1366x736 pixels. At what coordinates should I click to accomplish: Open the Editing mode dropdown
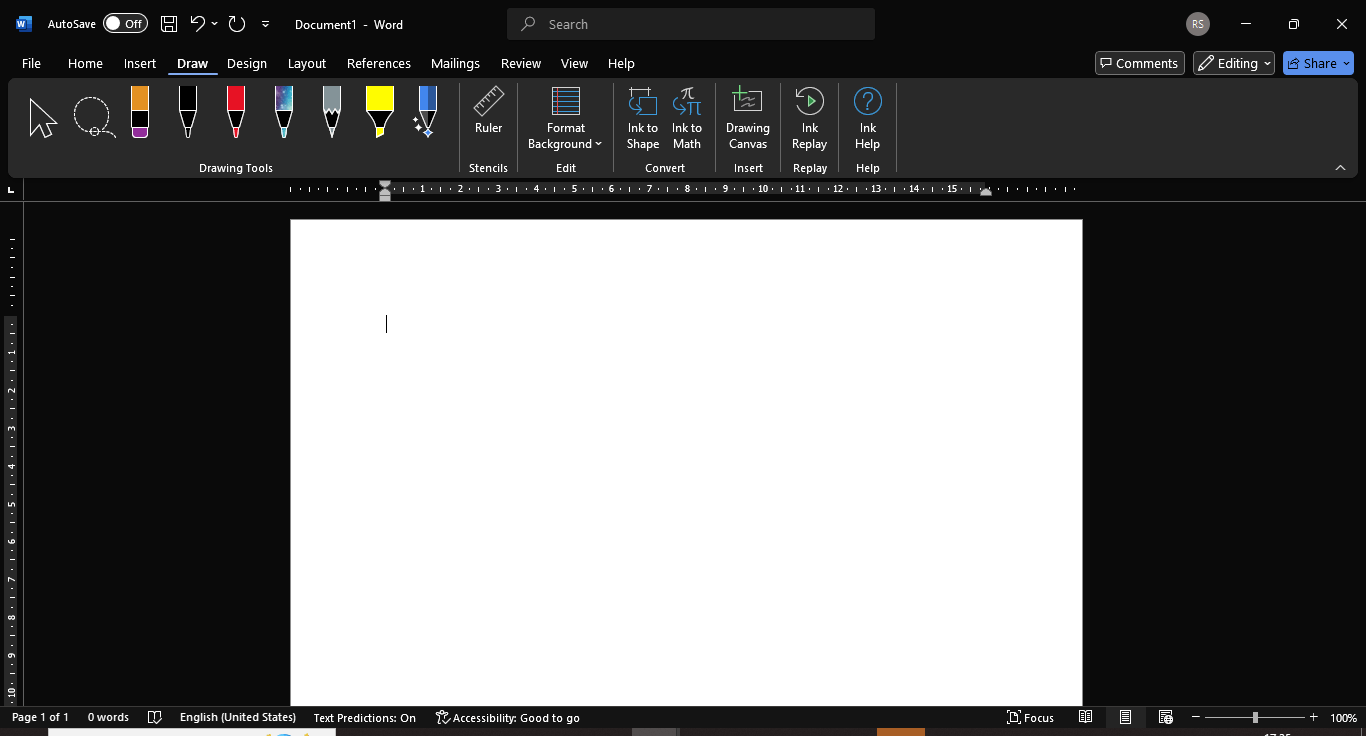pyautogui.click(x=1234, y=63)
